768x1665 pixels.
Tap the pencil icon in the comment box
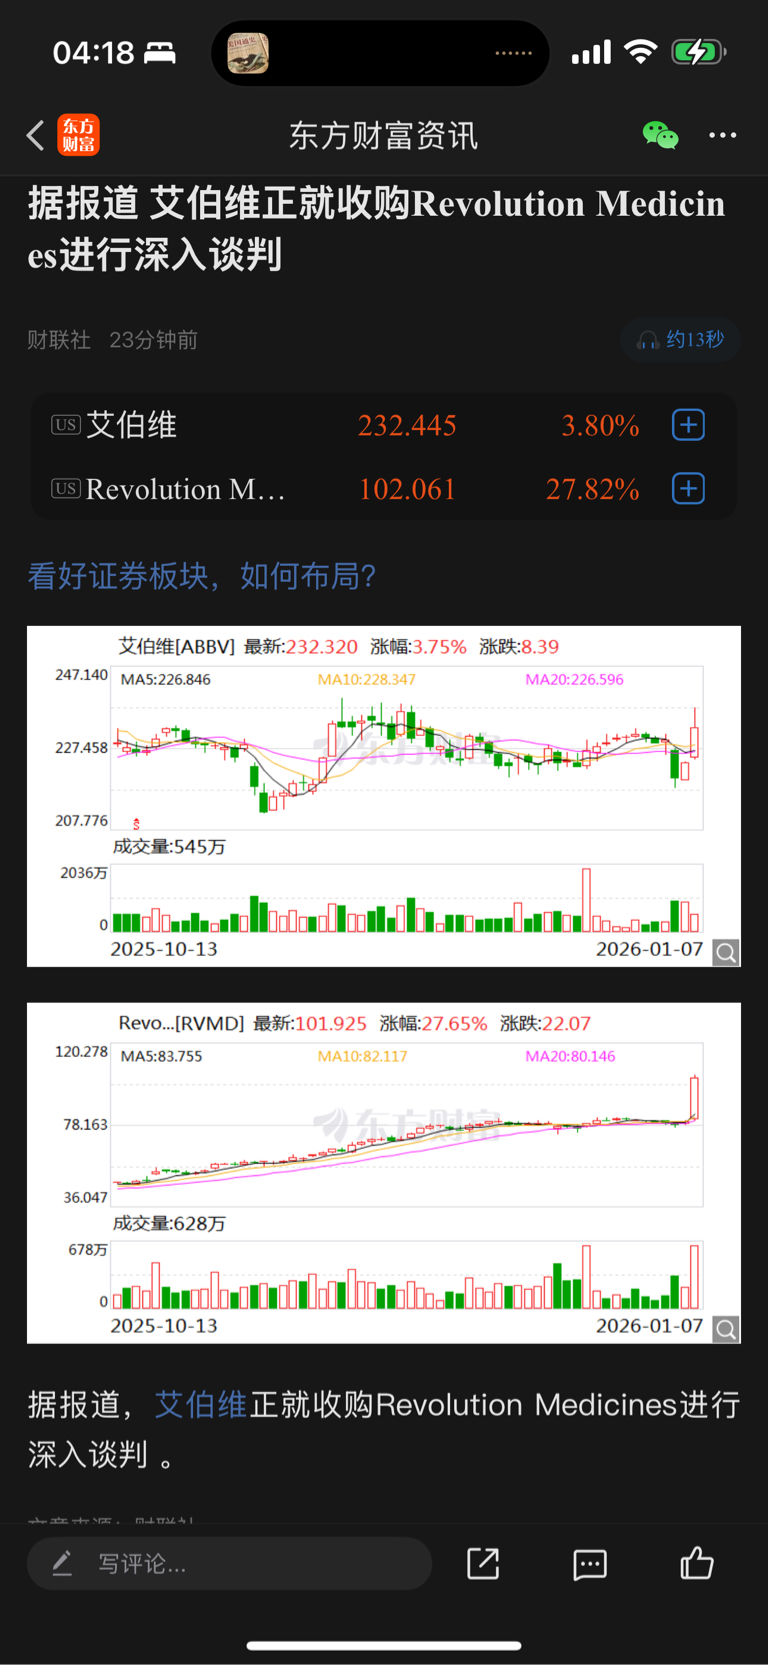coord(62,1563)
